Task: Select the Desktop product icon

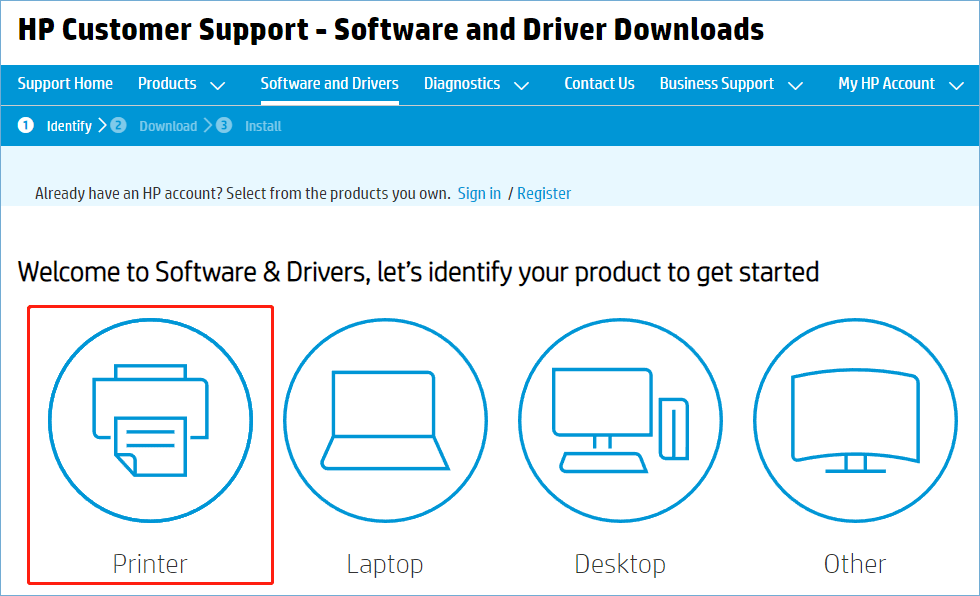Action: (x=620, y=420)
